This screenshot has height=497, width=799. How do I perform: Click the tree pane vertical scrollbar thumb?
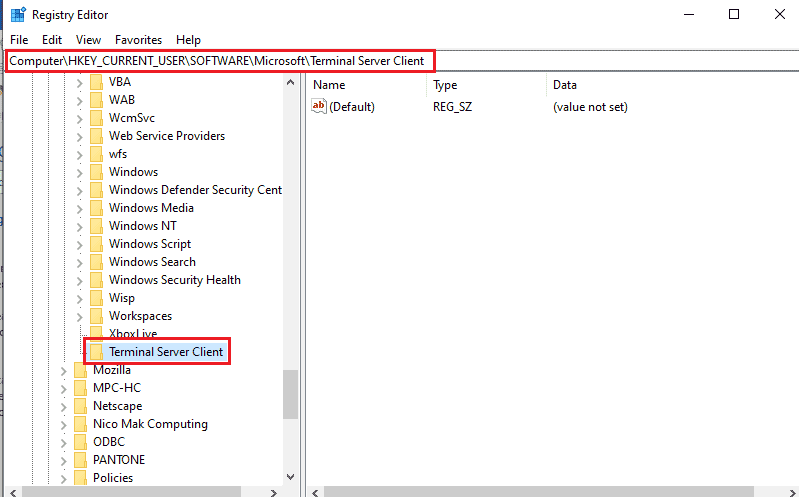[x=290, y=394]
